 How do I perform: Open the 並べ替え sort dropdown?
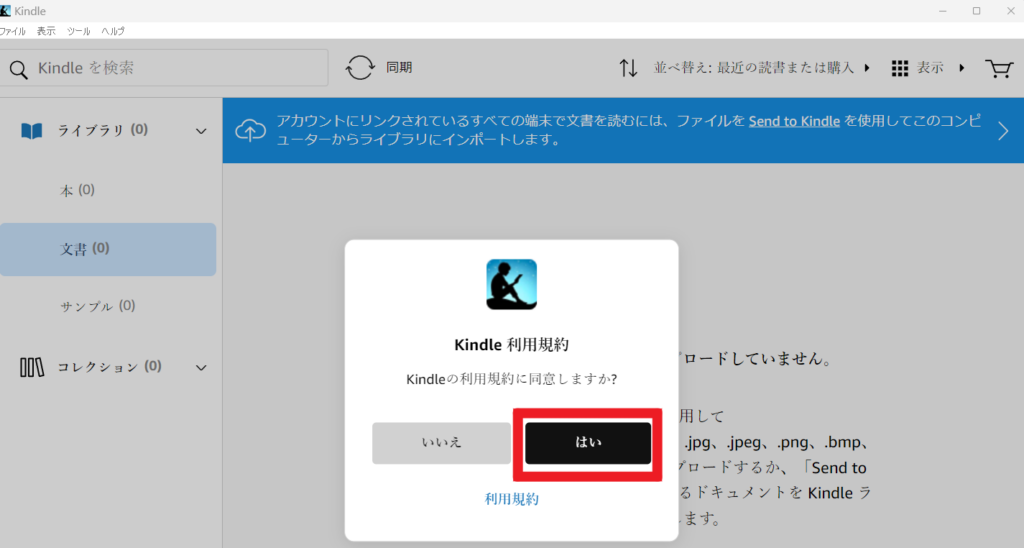(x=762, y=68)
